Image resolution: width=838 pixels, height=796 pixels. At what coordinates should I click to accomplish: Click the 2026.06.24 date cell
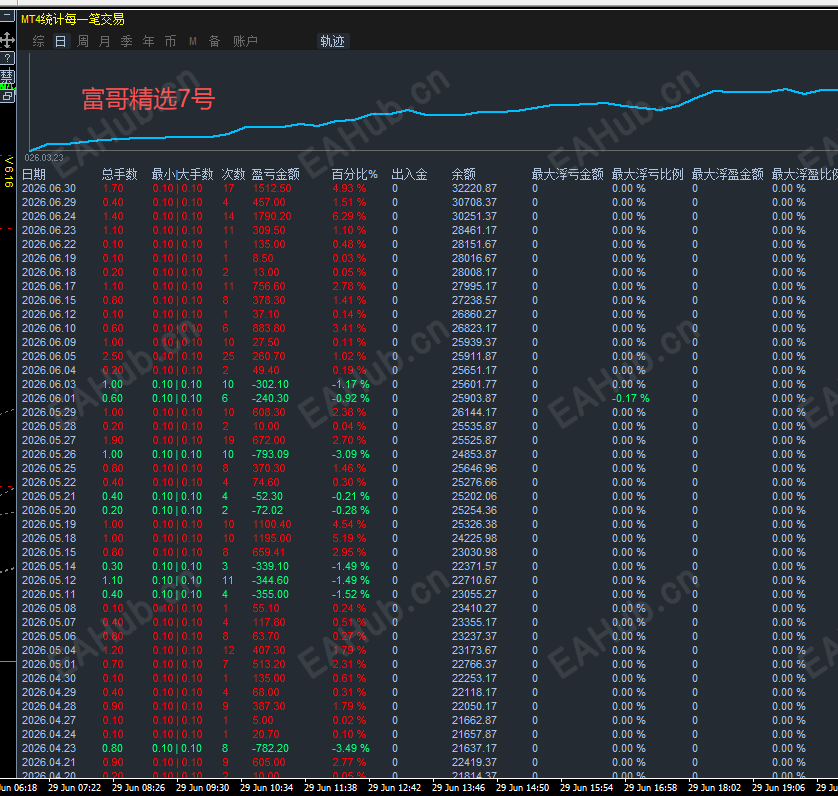[49, 217]
